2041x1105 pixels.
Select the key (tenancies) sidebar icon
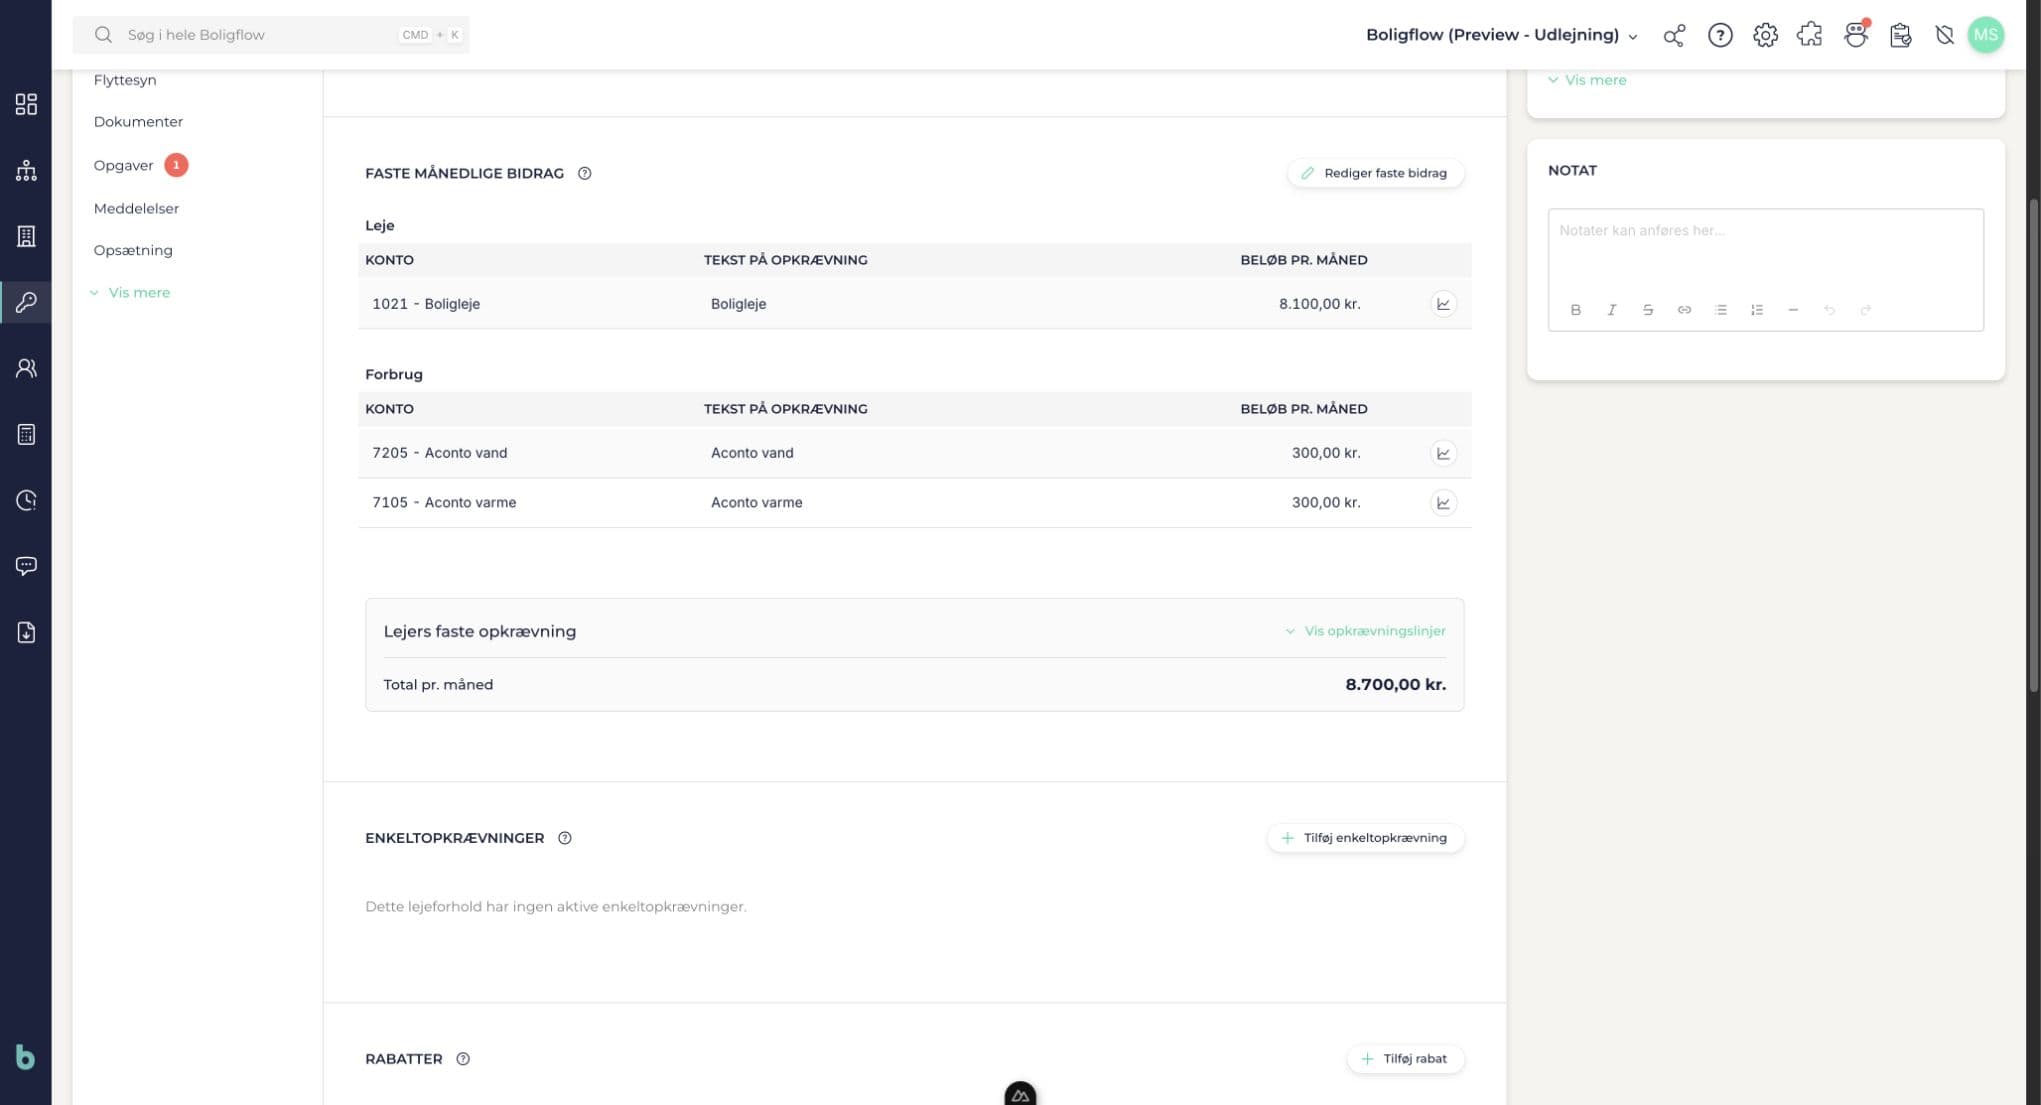coord(26,302)
